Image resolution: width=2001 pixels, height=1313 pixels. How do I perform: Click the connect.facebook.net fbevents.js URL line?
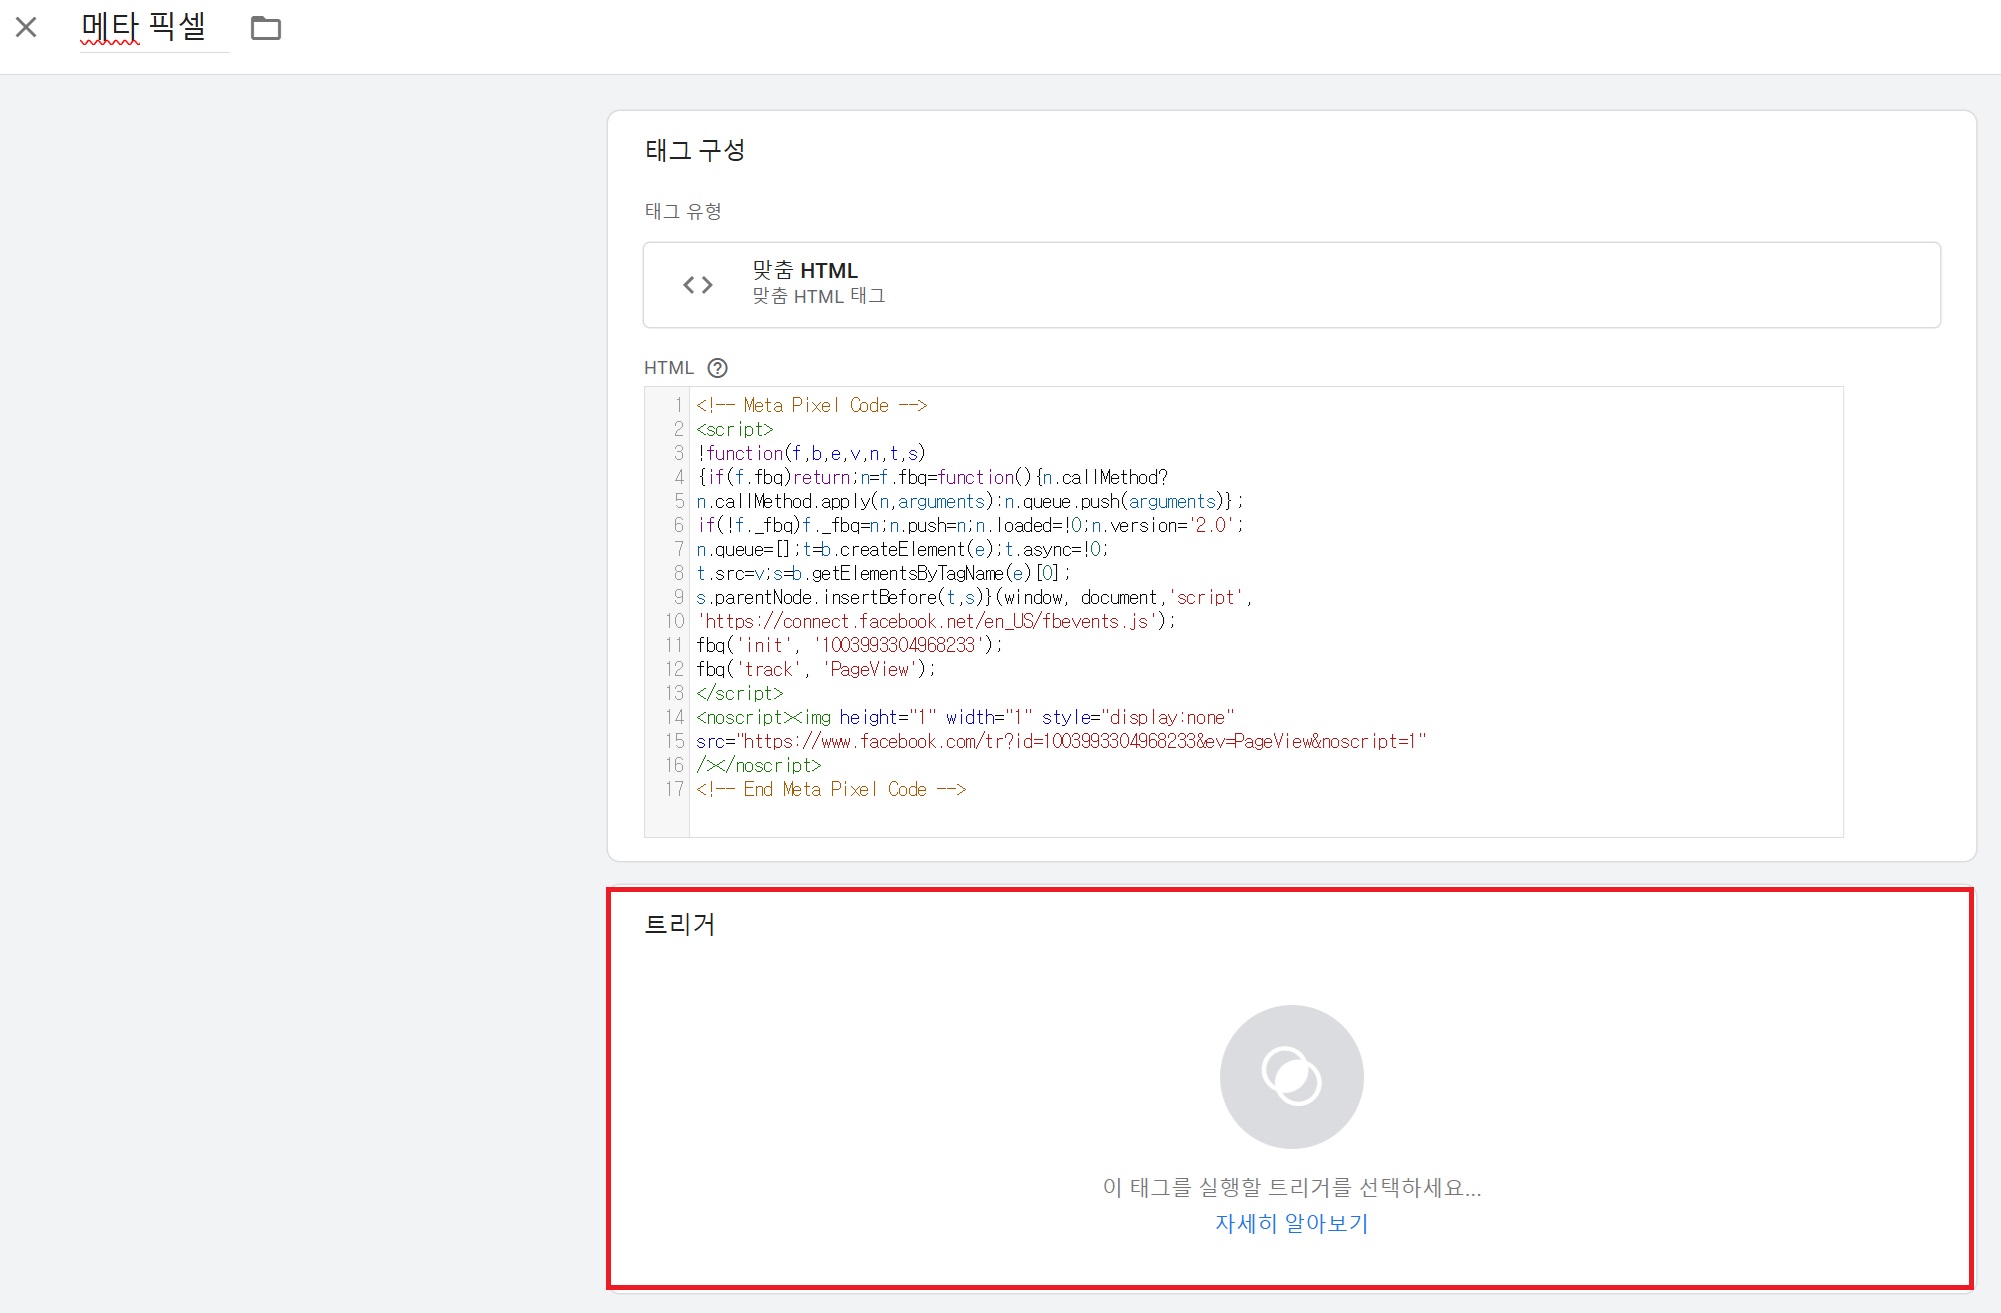936,621
